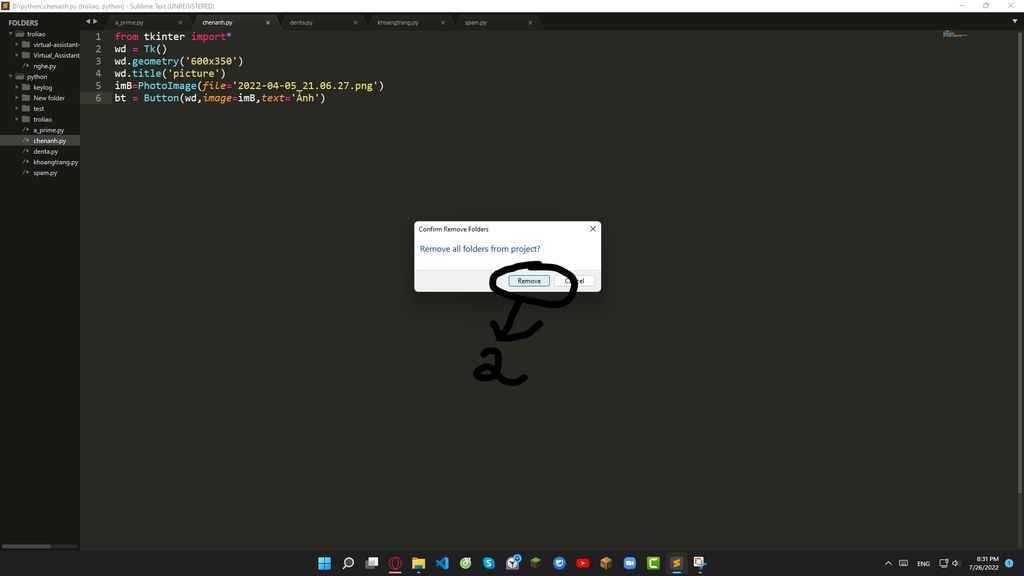
Task: Switch to the a_prime.py tab
Action: [x=129, y=22]
